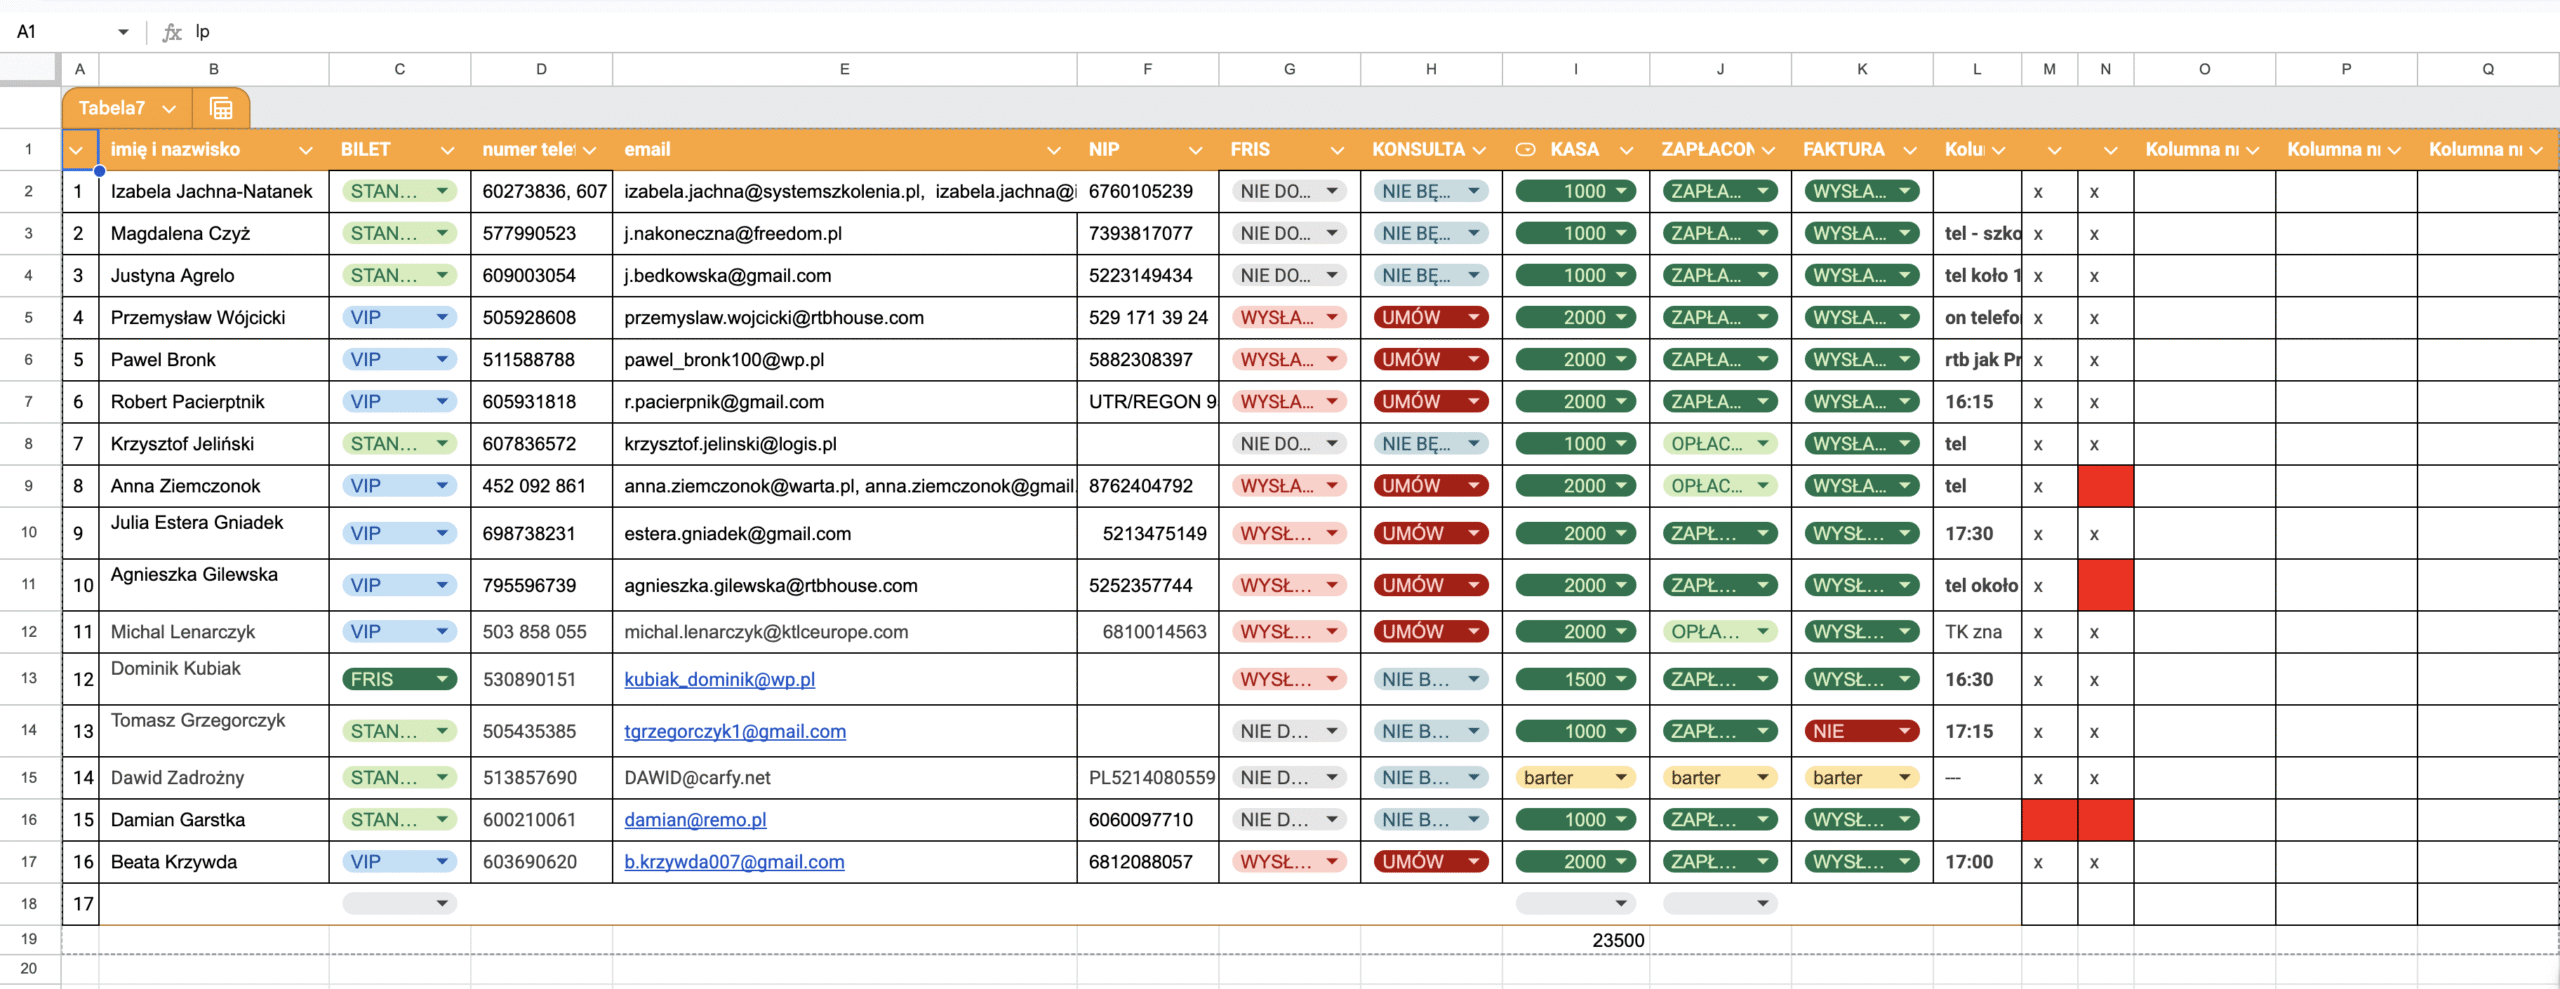The image size is (2560, 989).
Task: Open tgrzegorczyk1@gmail.com email link
Action: click(x=735, y=731)
